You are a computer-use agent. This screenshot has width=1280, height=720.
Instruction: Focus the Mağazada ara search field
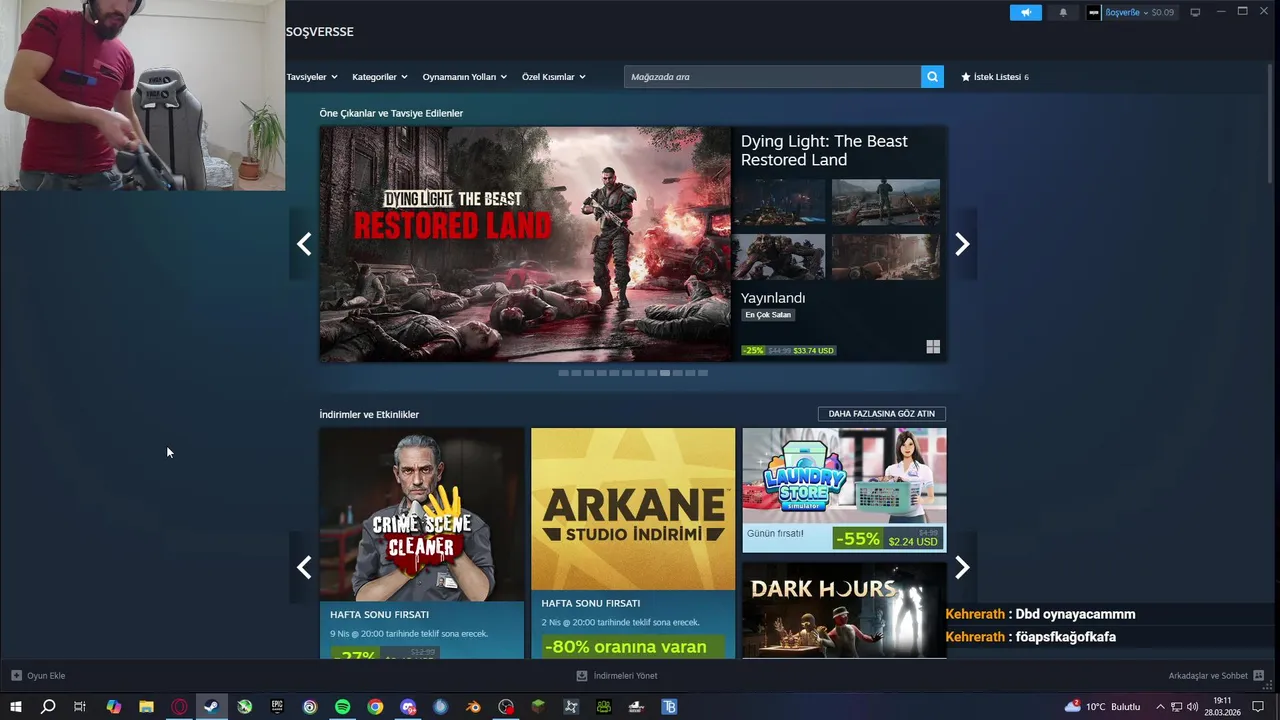coord(773,77)
